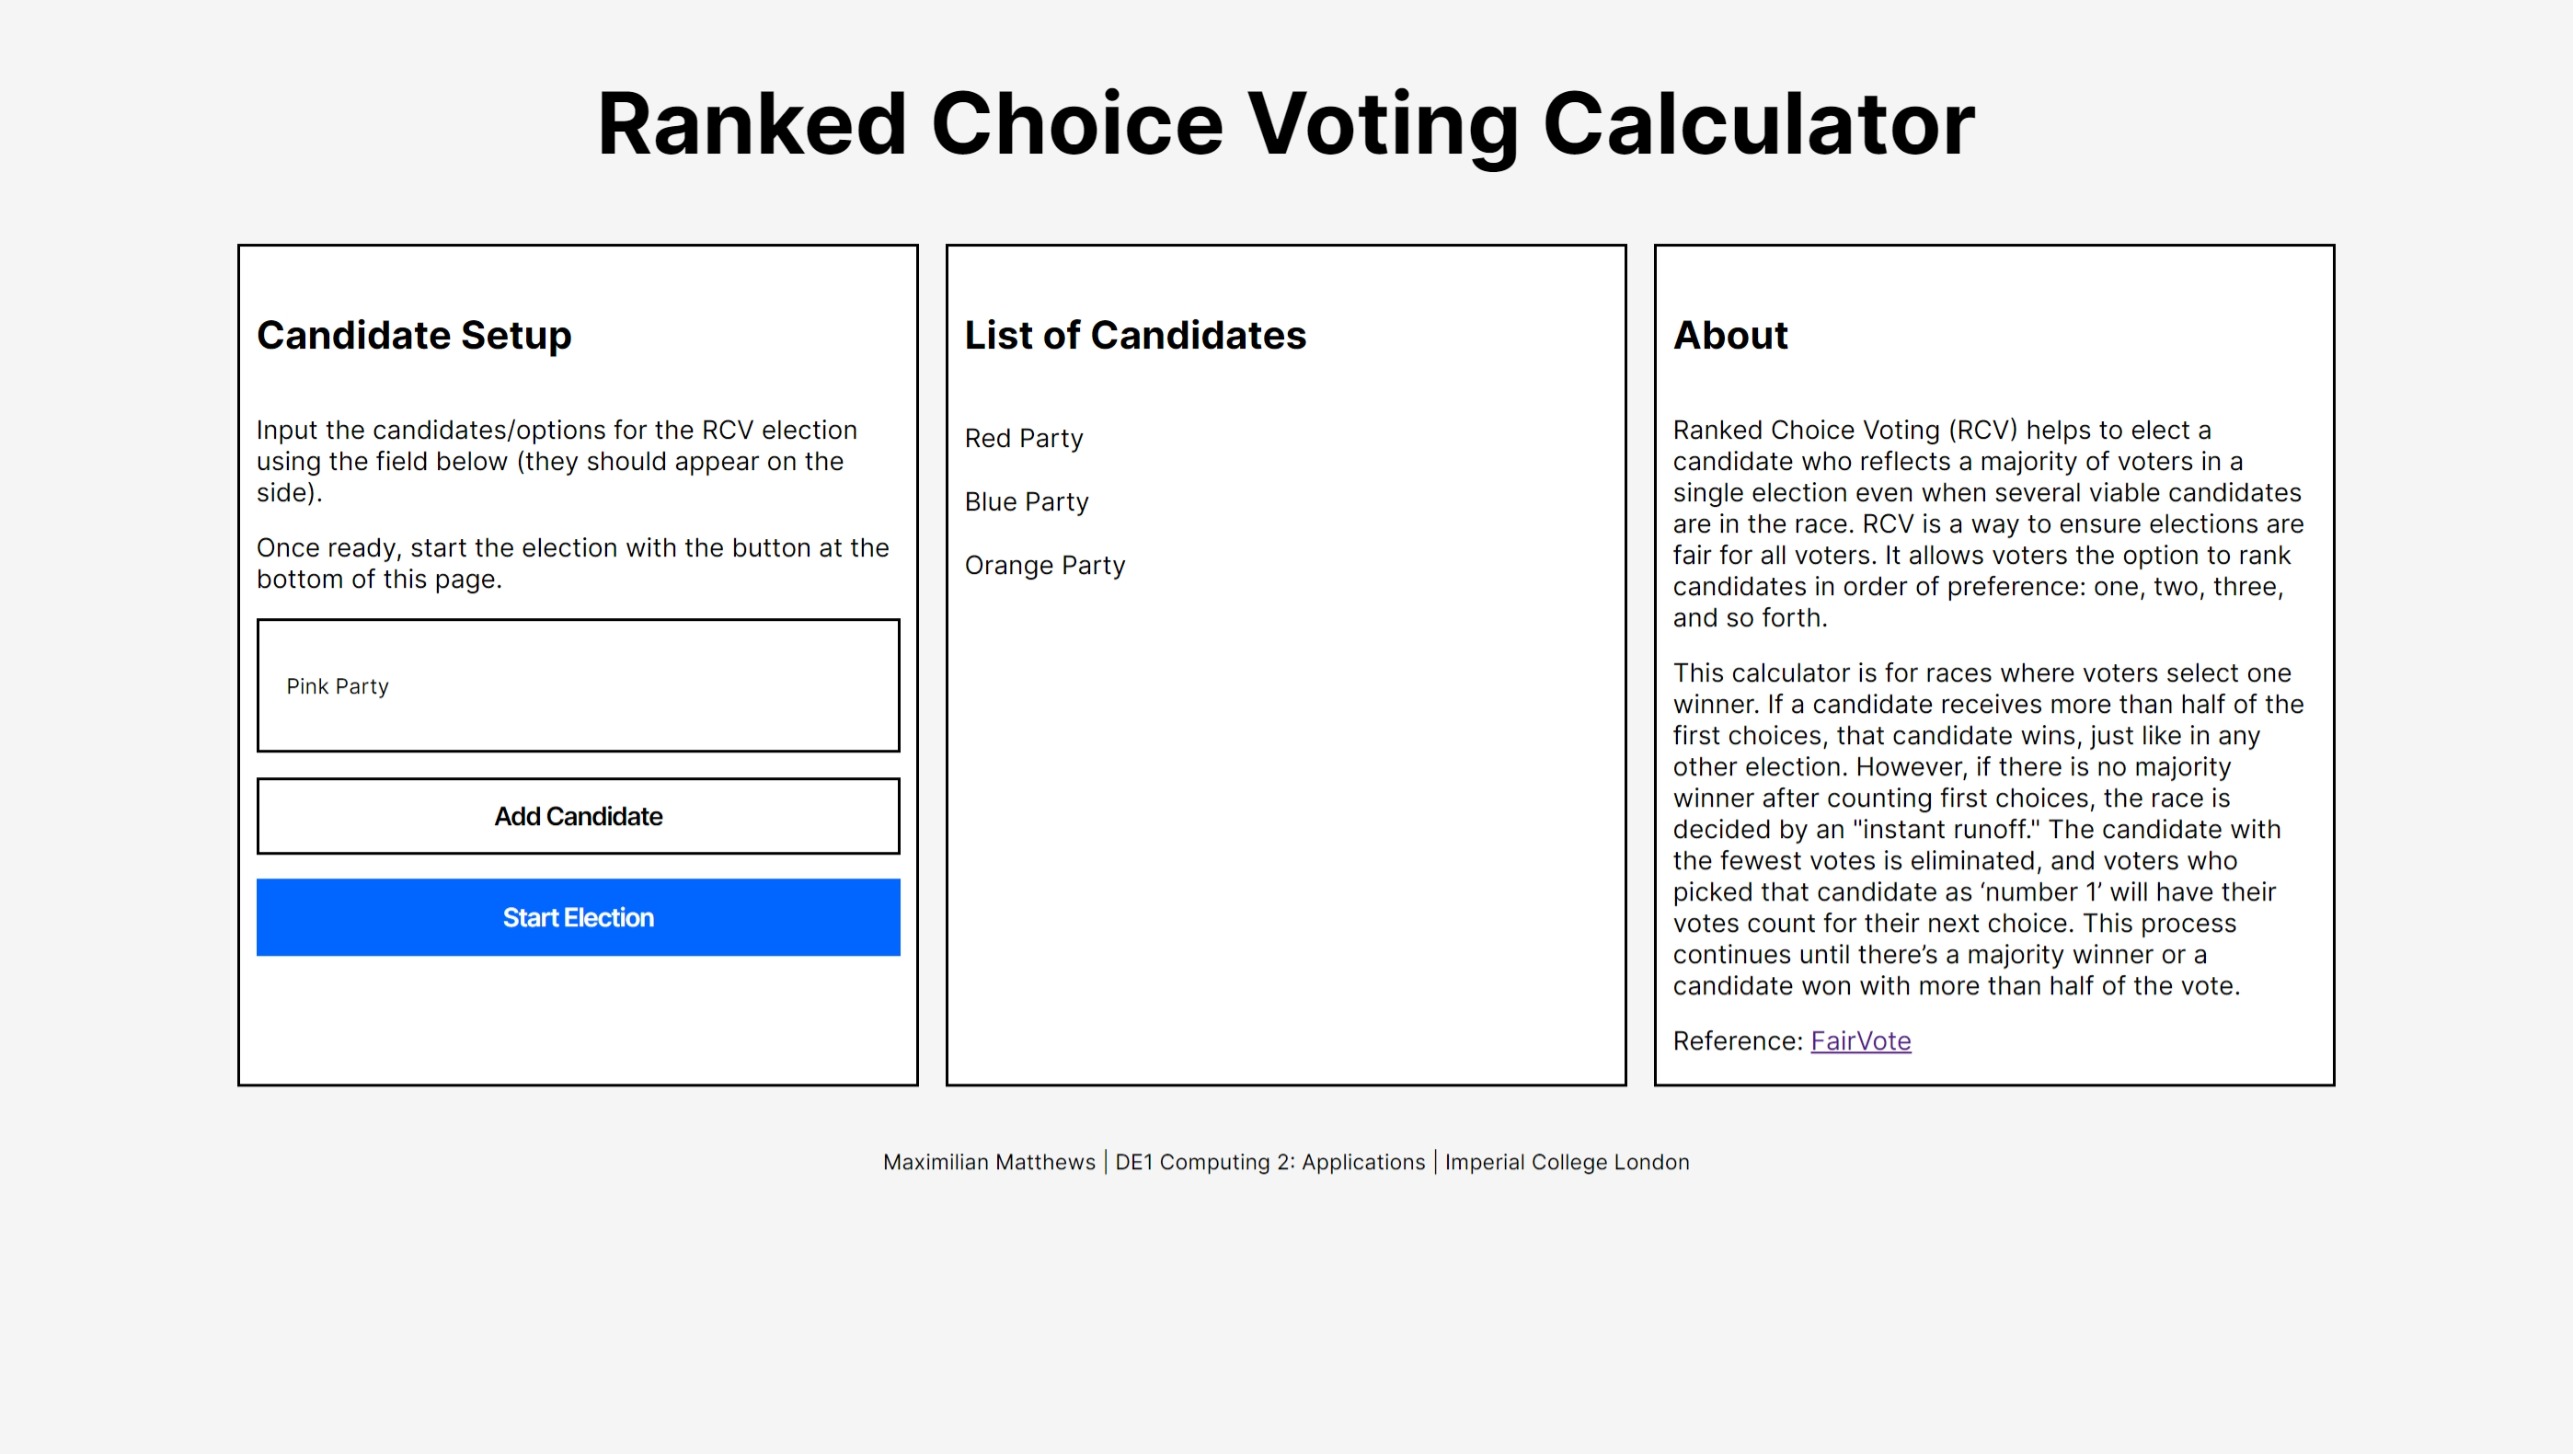Viewport: 2573px width, 1454px height.
Task: Select Red Party in the candidates list
Action: tap(1023, 438)
